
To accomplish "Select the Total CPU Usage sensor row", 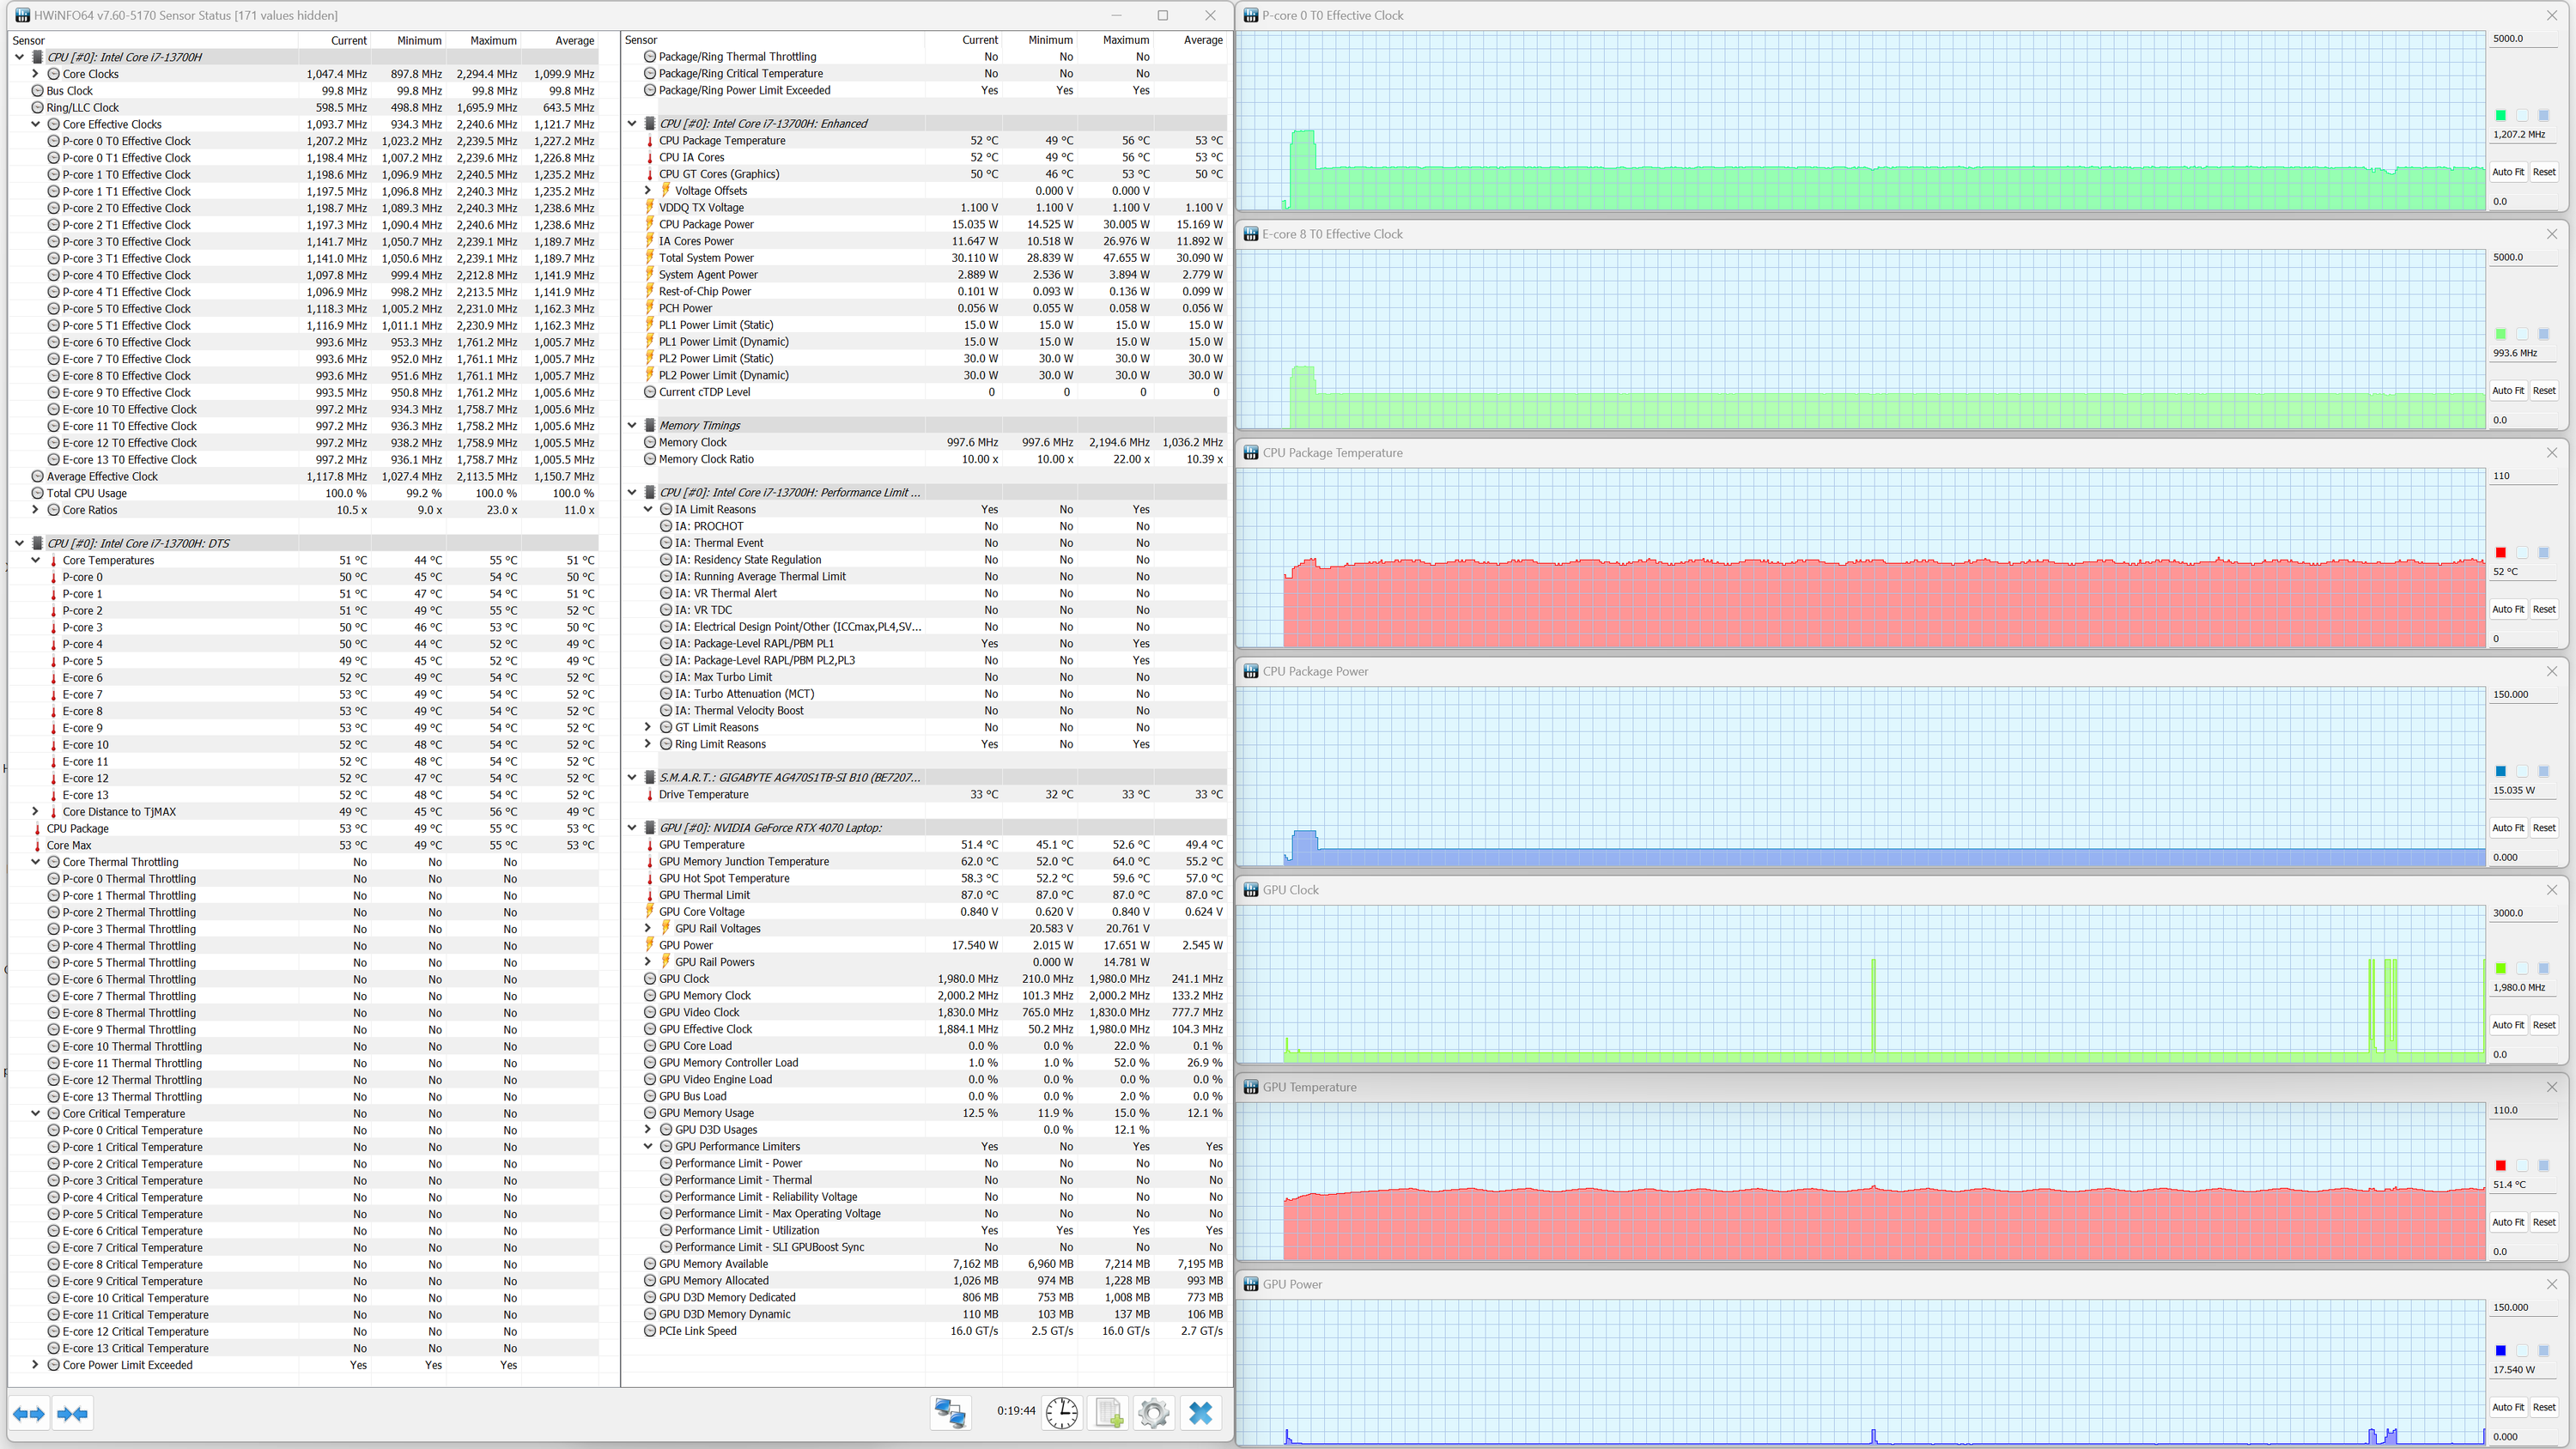I will click(x=87, y=493).
